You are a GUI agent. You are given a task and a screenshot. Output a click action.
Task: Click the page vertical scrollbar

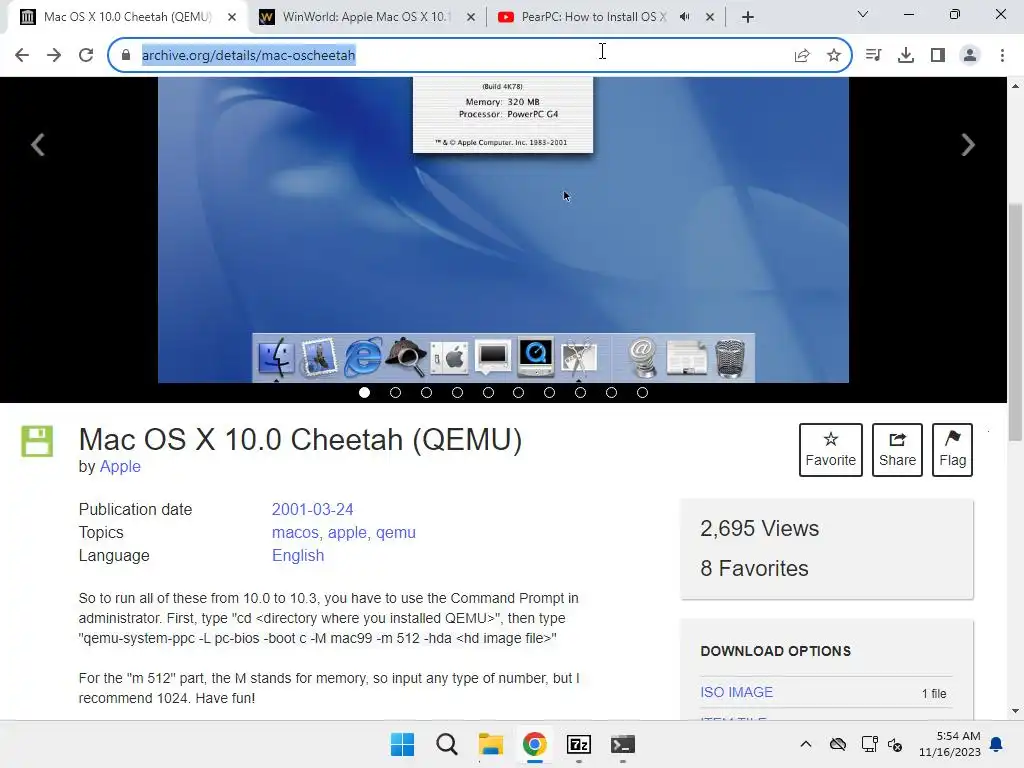1015,323
